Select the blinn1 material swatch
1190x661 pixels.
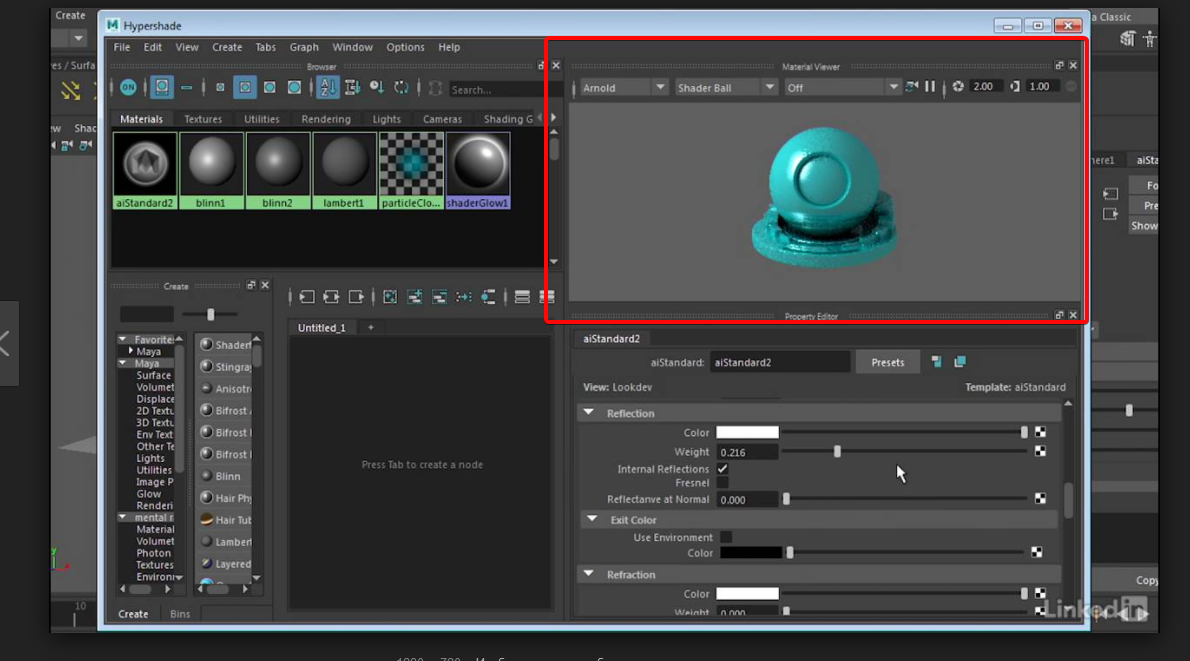211,170
